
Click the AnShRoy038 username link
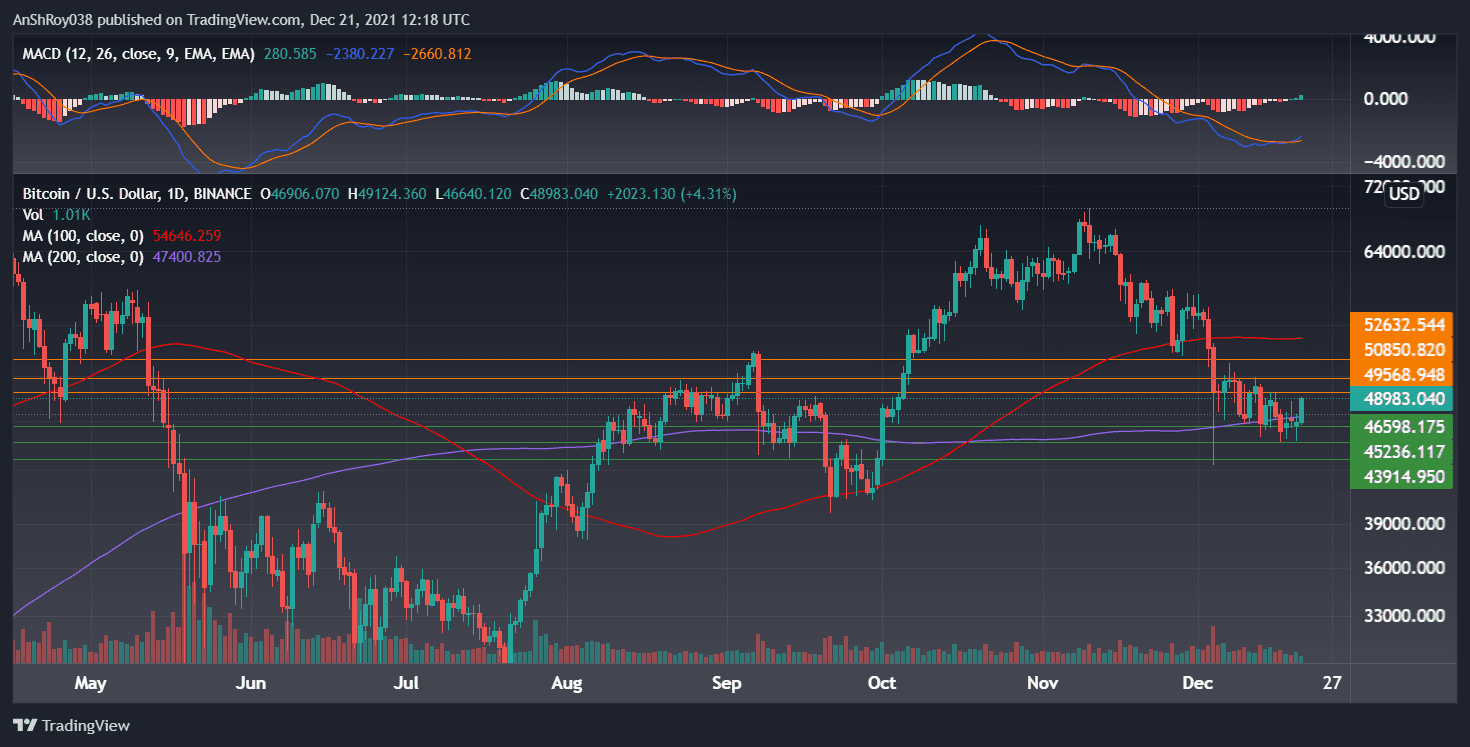53,19
